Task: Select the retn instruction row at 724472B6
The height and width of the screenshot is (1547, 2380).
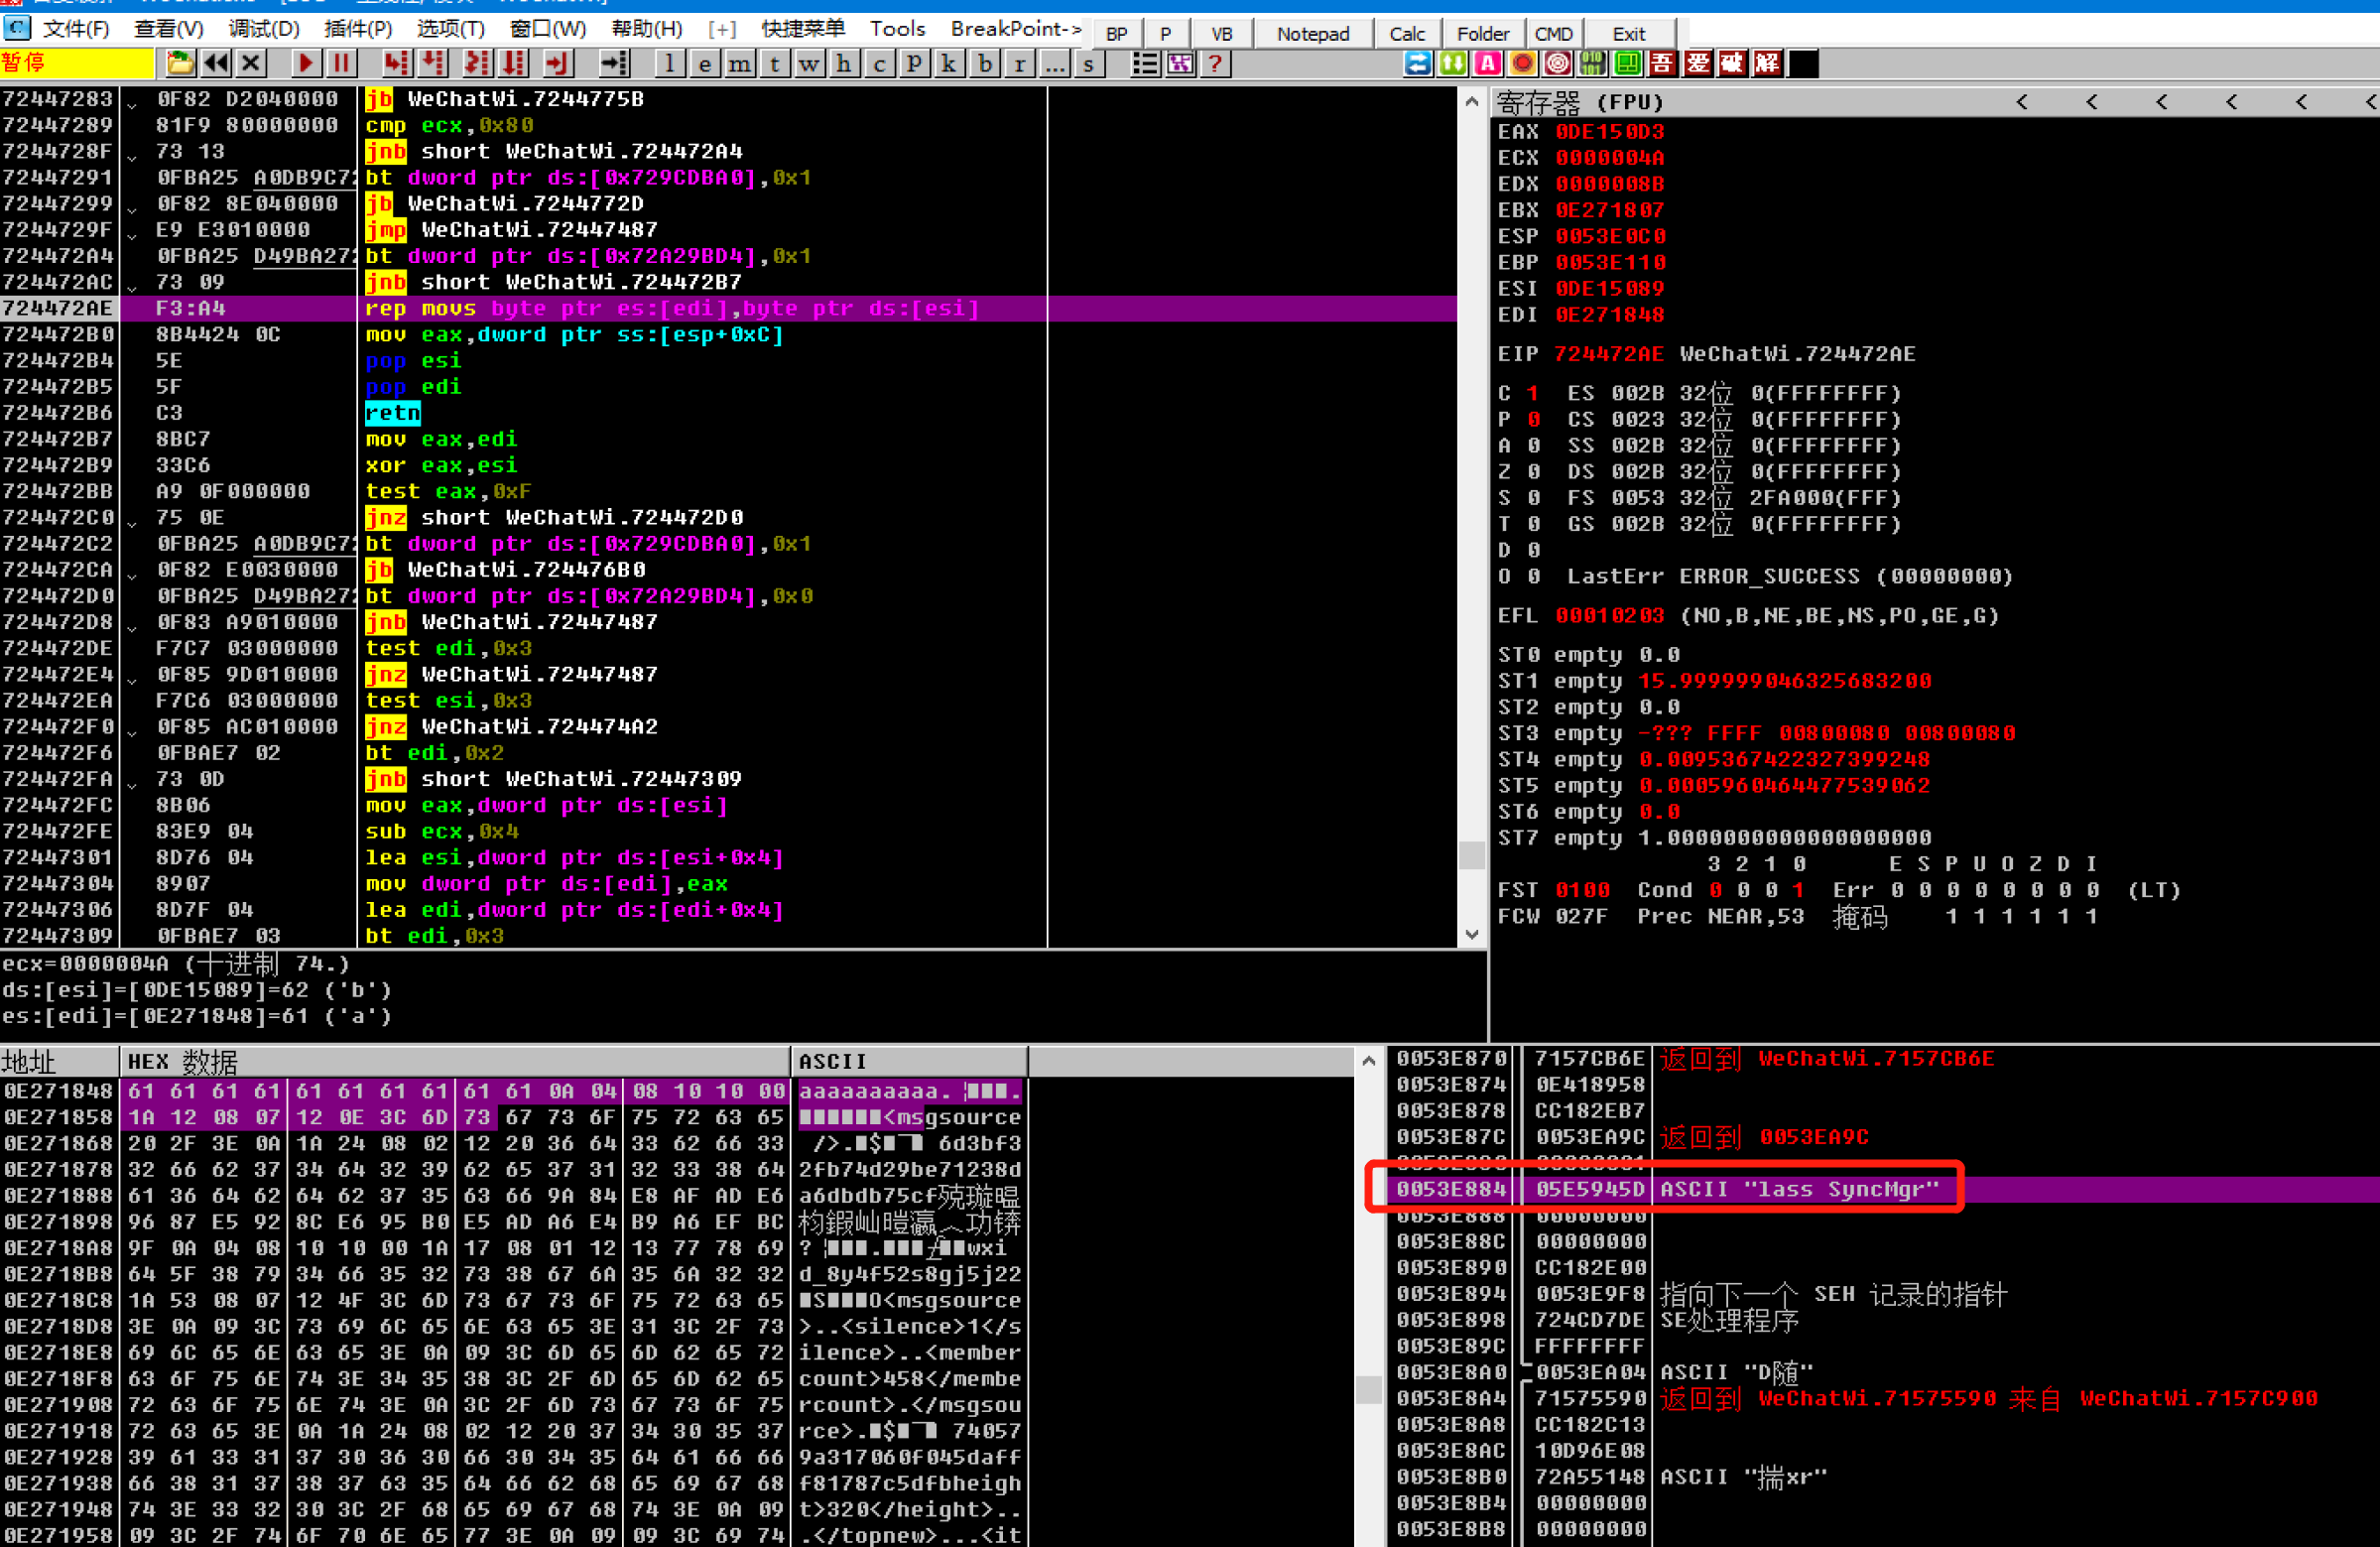Action: click(x=728, y=413)
